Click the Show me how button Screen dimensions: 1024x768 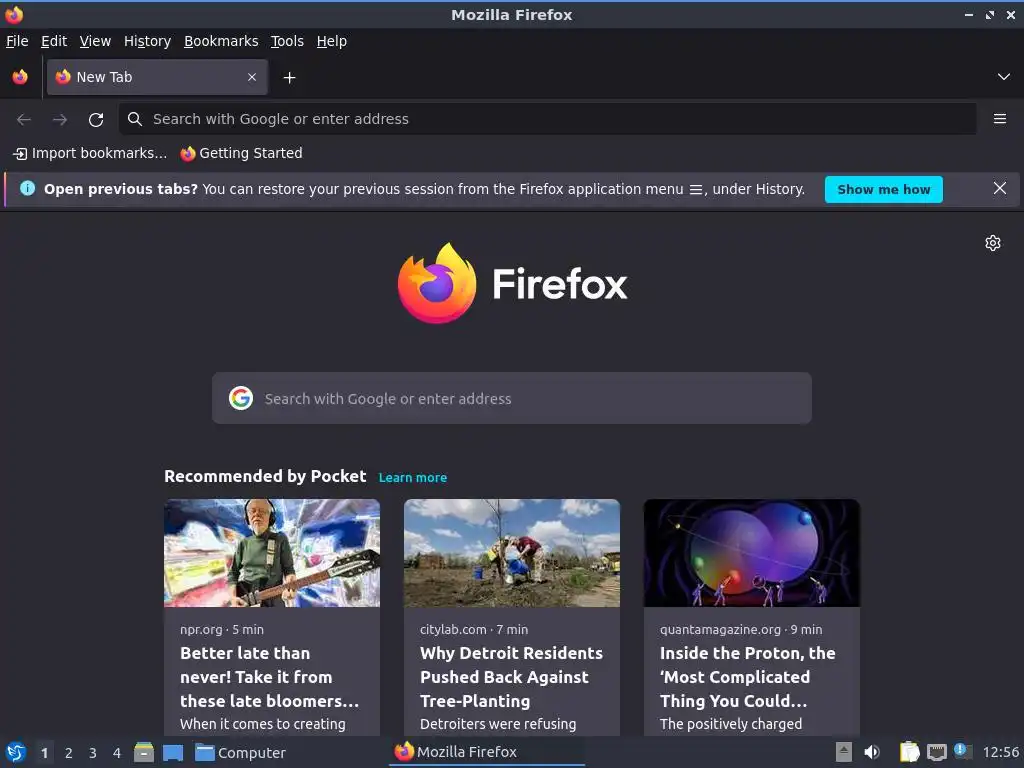884,189
